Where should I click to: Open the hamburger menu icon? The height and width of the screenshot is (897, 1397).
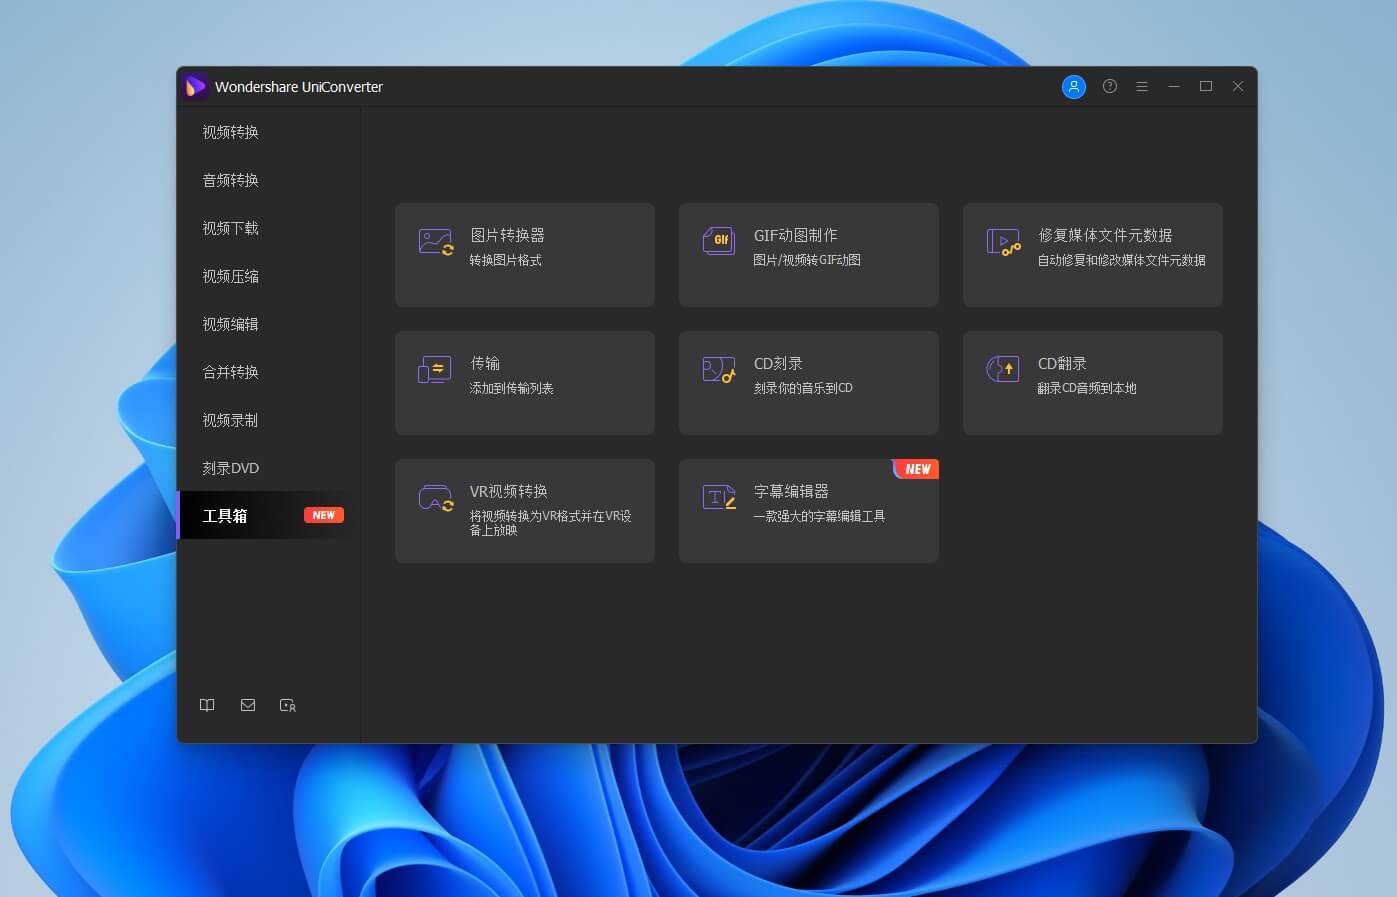[1141, 87]
